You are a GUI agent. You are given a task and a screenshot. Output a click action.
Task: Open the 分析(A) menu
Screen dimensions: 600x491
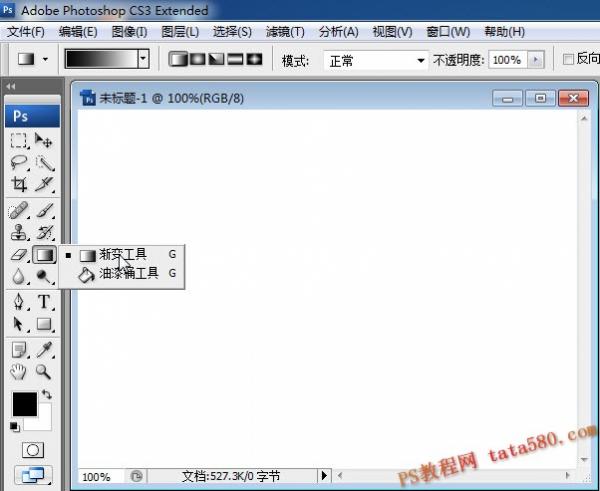[x=339, y=32]
